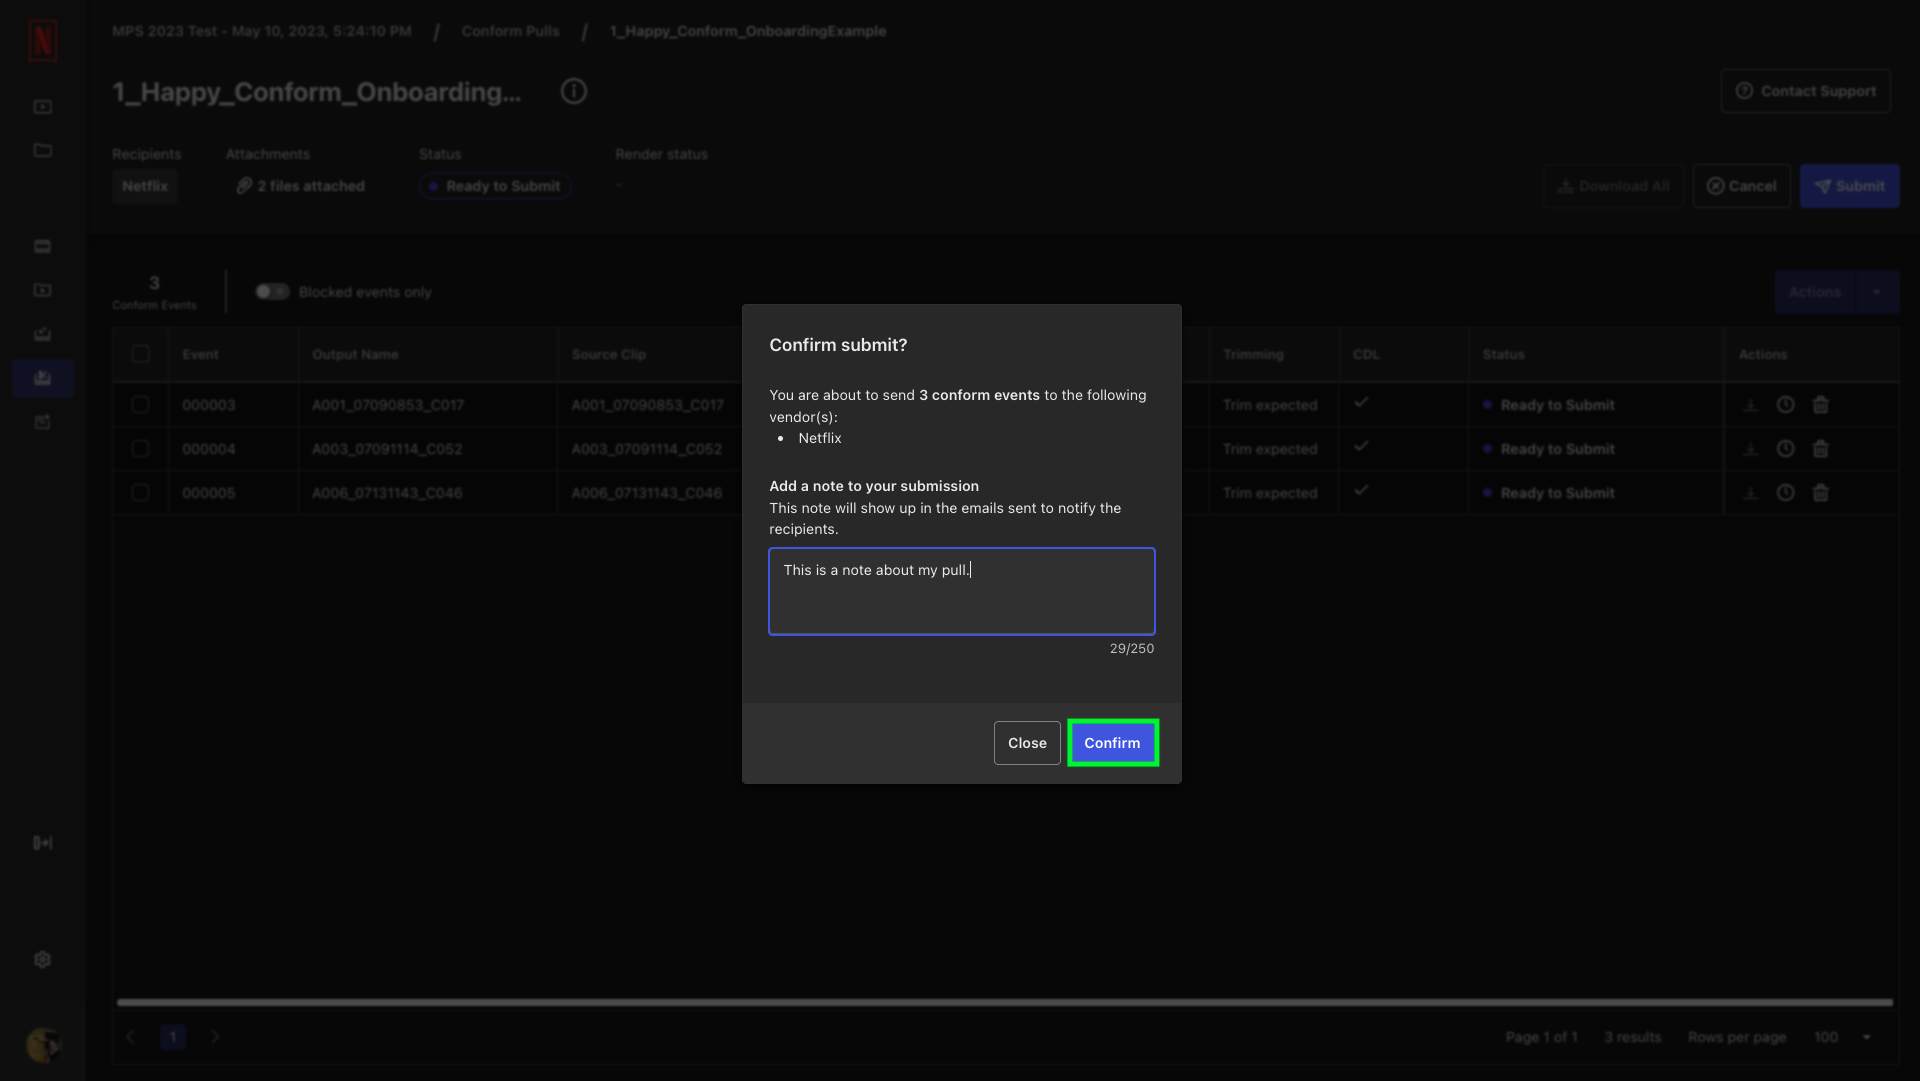Click the sidebar expand/collapse icon

point(43,843)
